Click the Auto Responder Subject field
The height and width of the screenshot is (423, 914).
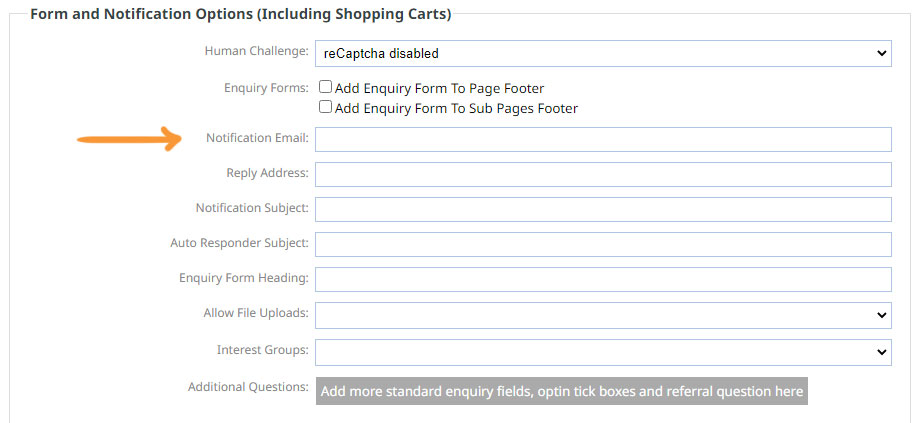pyautogui.click(x=603, y=245)
